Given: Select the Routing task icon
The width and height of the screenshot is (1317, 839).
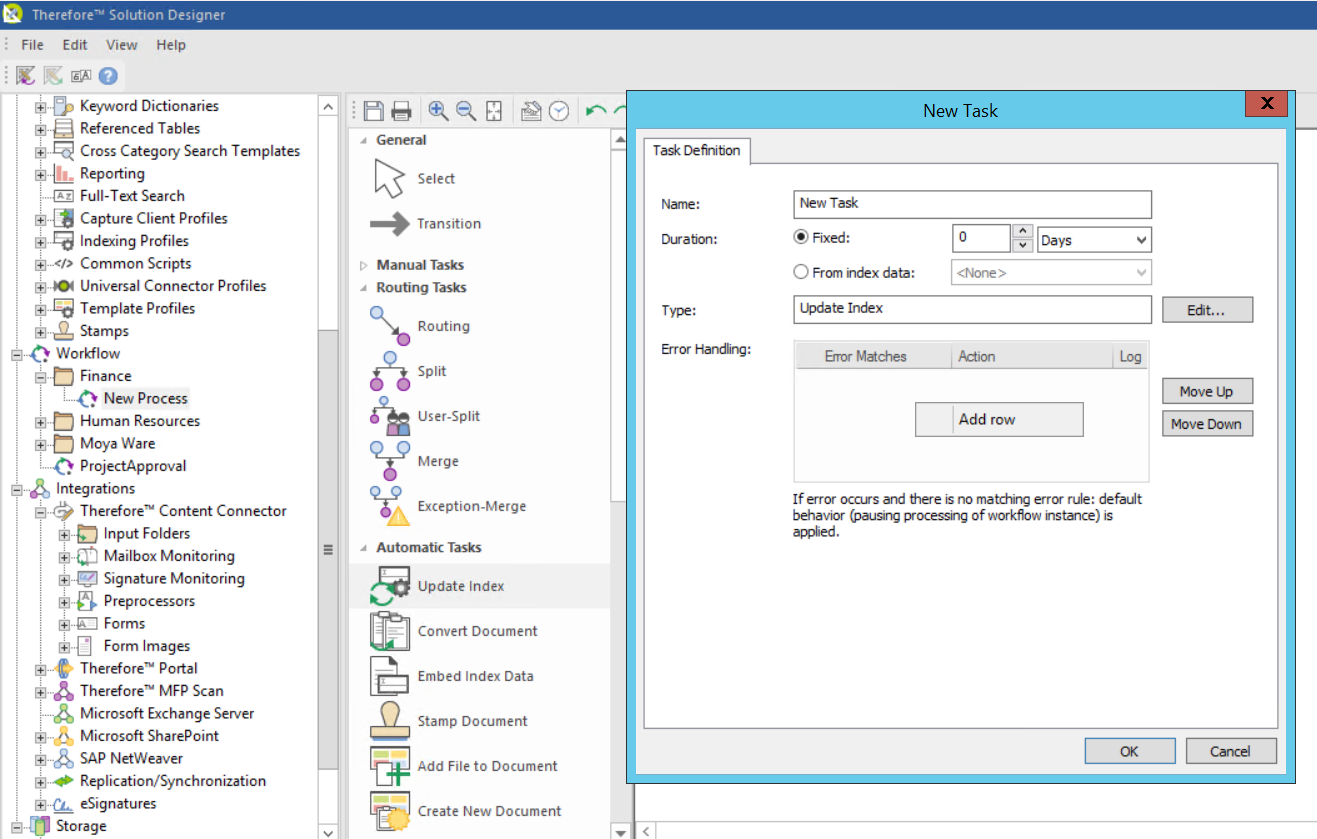Looking at the screenshot, I should pos(443,325).
